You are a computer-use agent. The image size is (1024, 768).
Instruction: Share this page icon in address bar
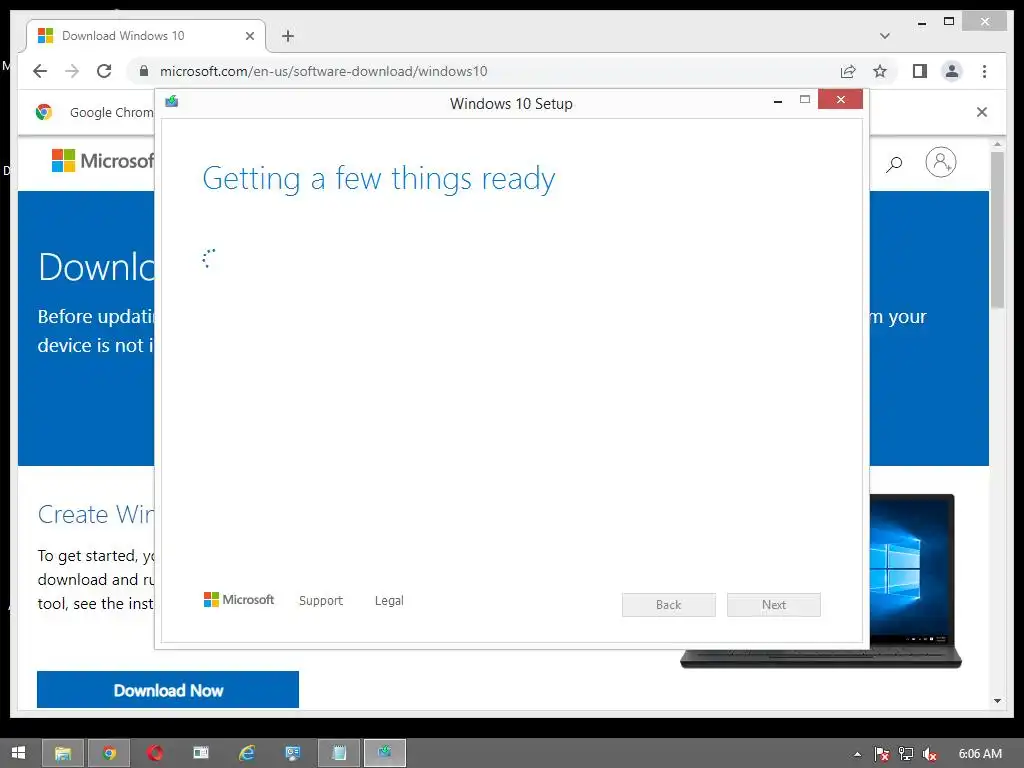848,71
